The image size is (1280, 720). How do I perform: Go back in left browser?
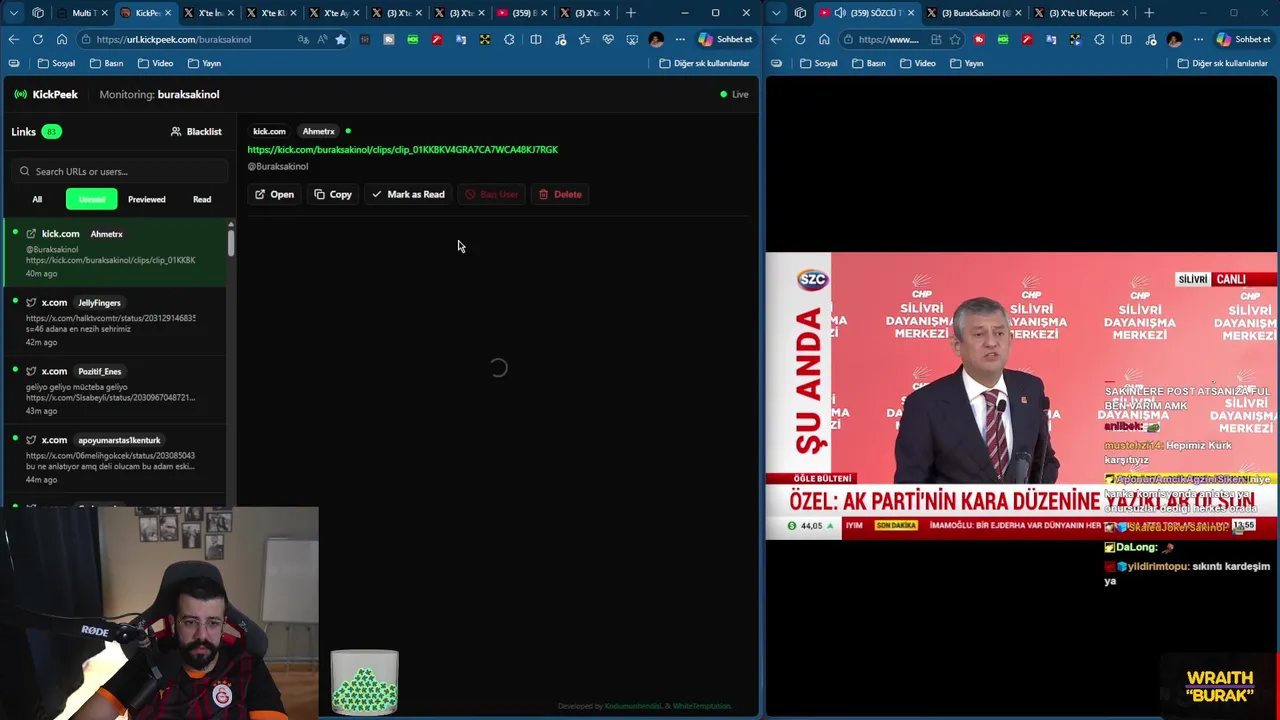tap(14, 39)
